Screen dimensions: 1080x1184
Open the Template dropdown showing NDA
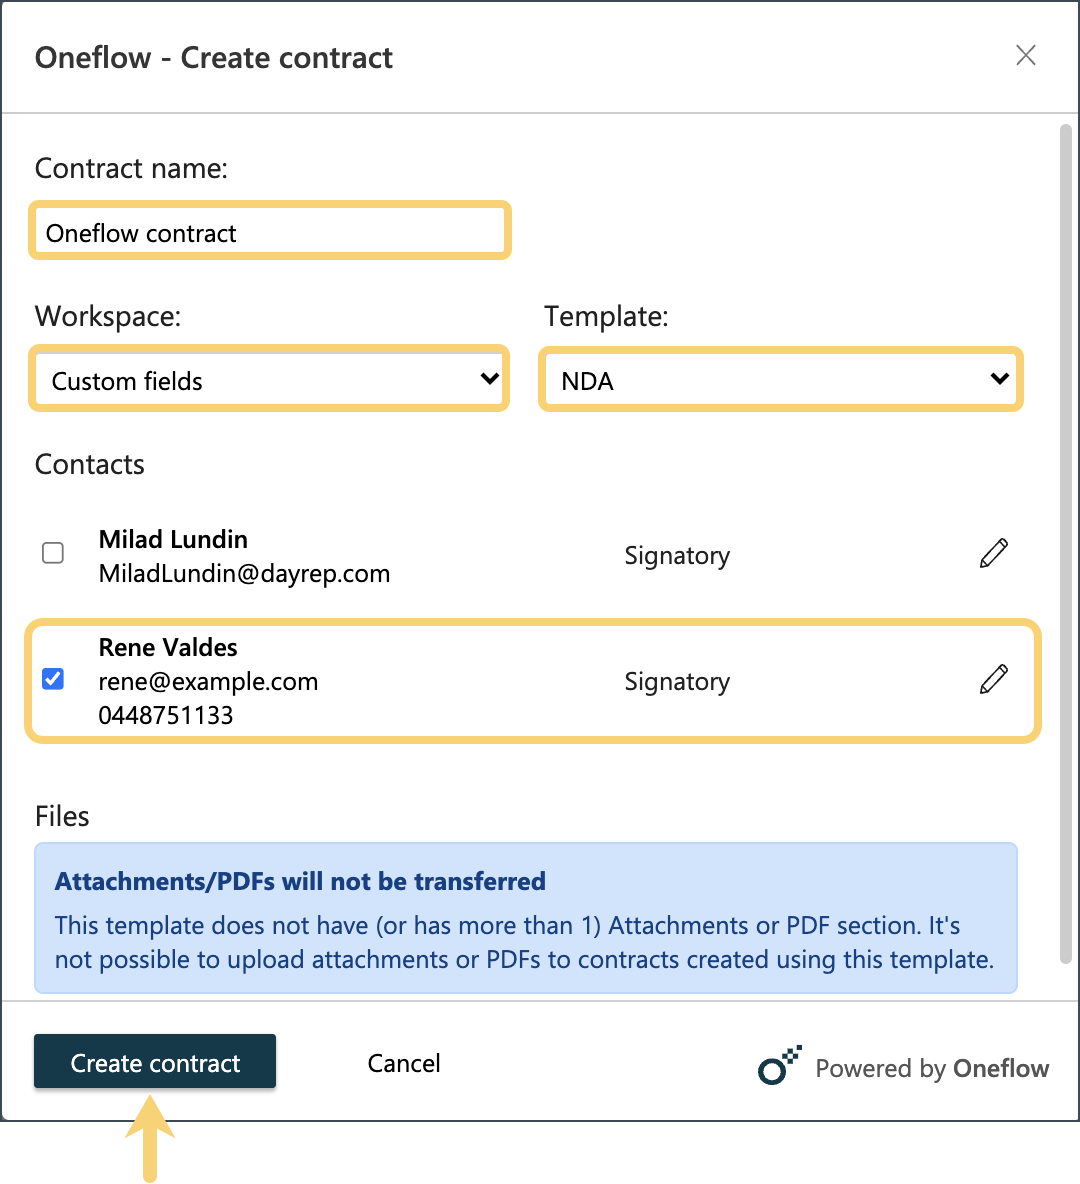click(781, 380)
